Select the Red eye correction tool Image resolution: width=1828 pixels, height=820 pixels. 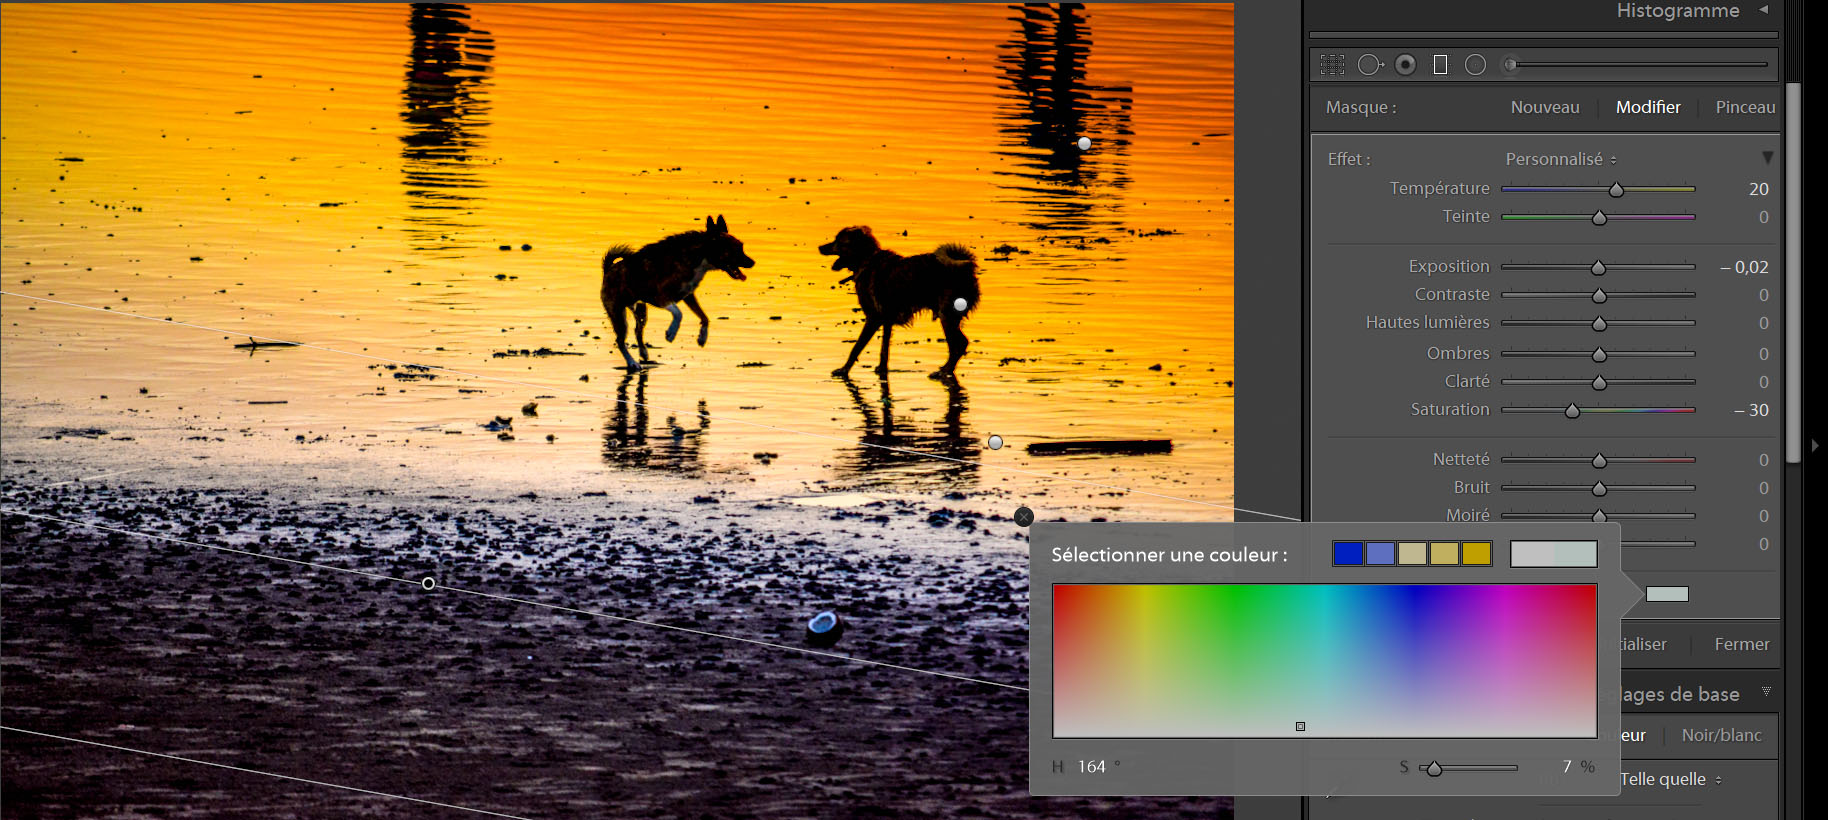coord(1405,65)
